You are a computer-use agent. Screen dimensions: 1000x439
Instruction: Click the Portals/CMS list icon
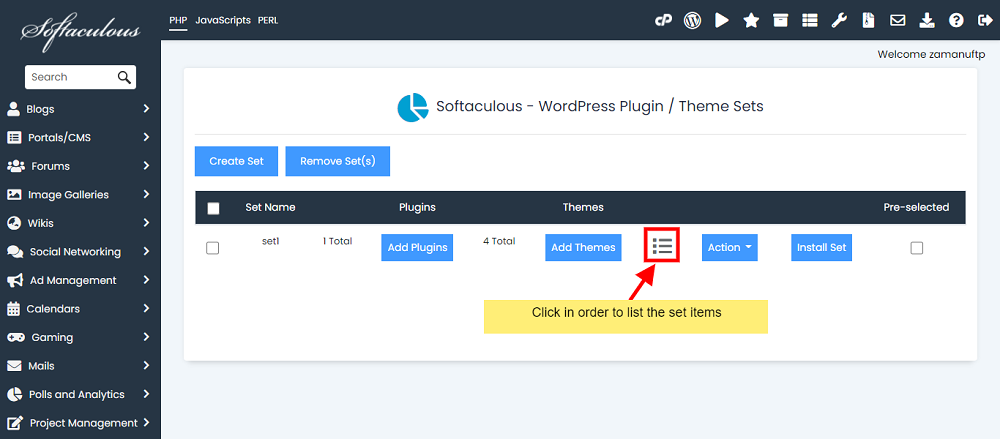(x=14, y=137)
